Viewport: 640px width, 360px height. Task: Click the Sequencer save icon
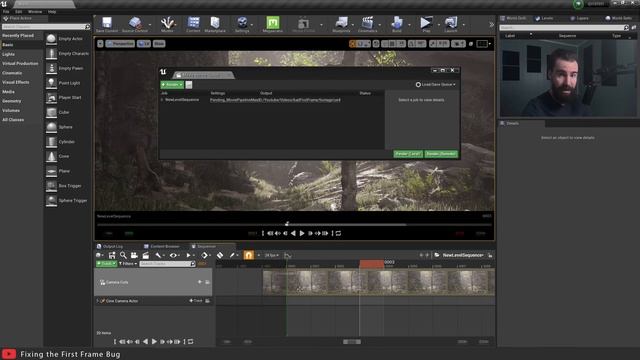coord(112,255)
